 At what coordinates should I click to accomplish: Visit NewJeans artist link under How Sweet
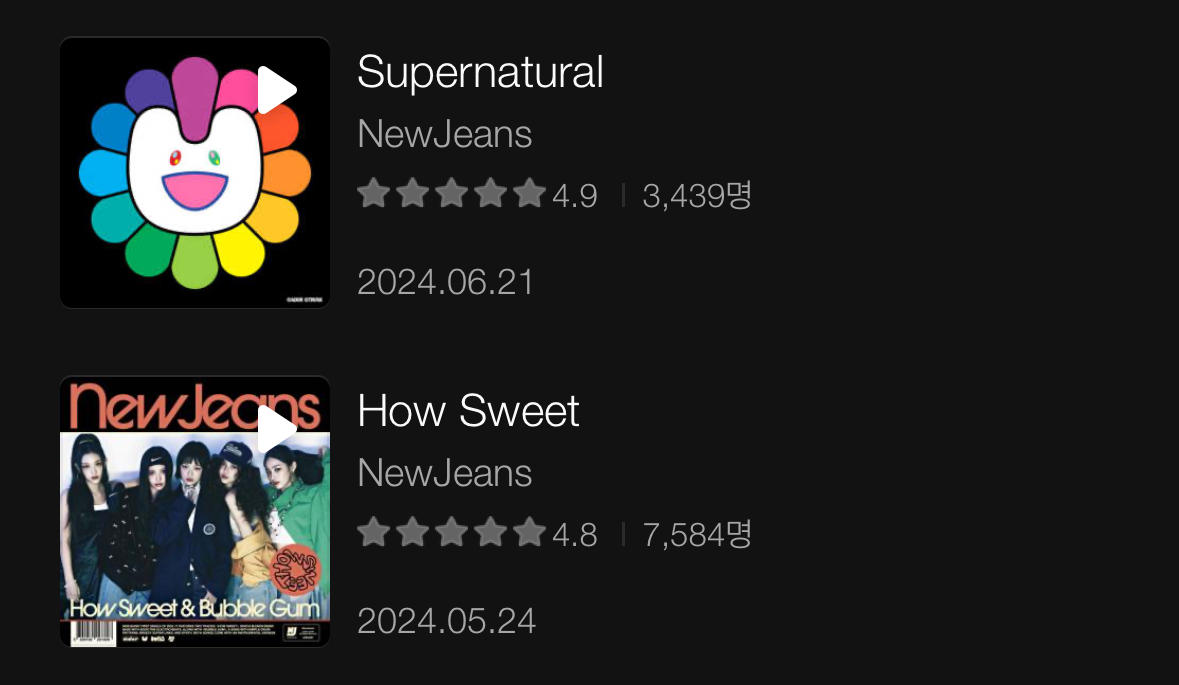pos(444,473)
